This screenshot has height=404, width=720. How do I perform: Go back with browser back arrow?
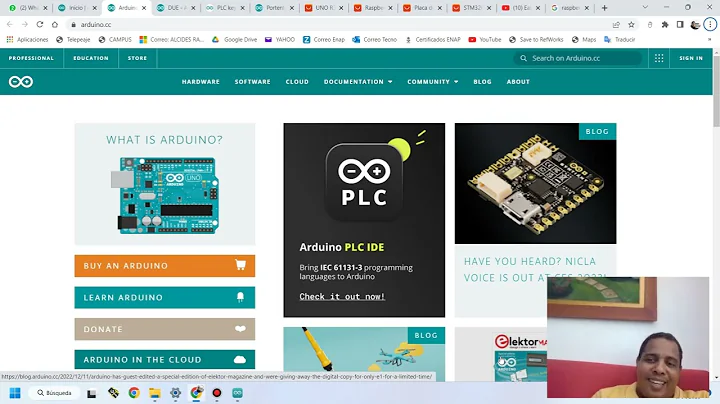click(x=10, y=24)
